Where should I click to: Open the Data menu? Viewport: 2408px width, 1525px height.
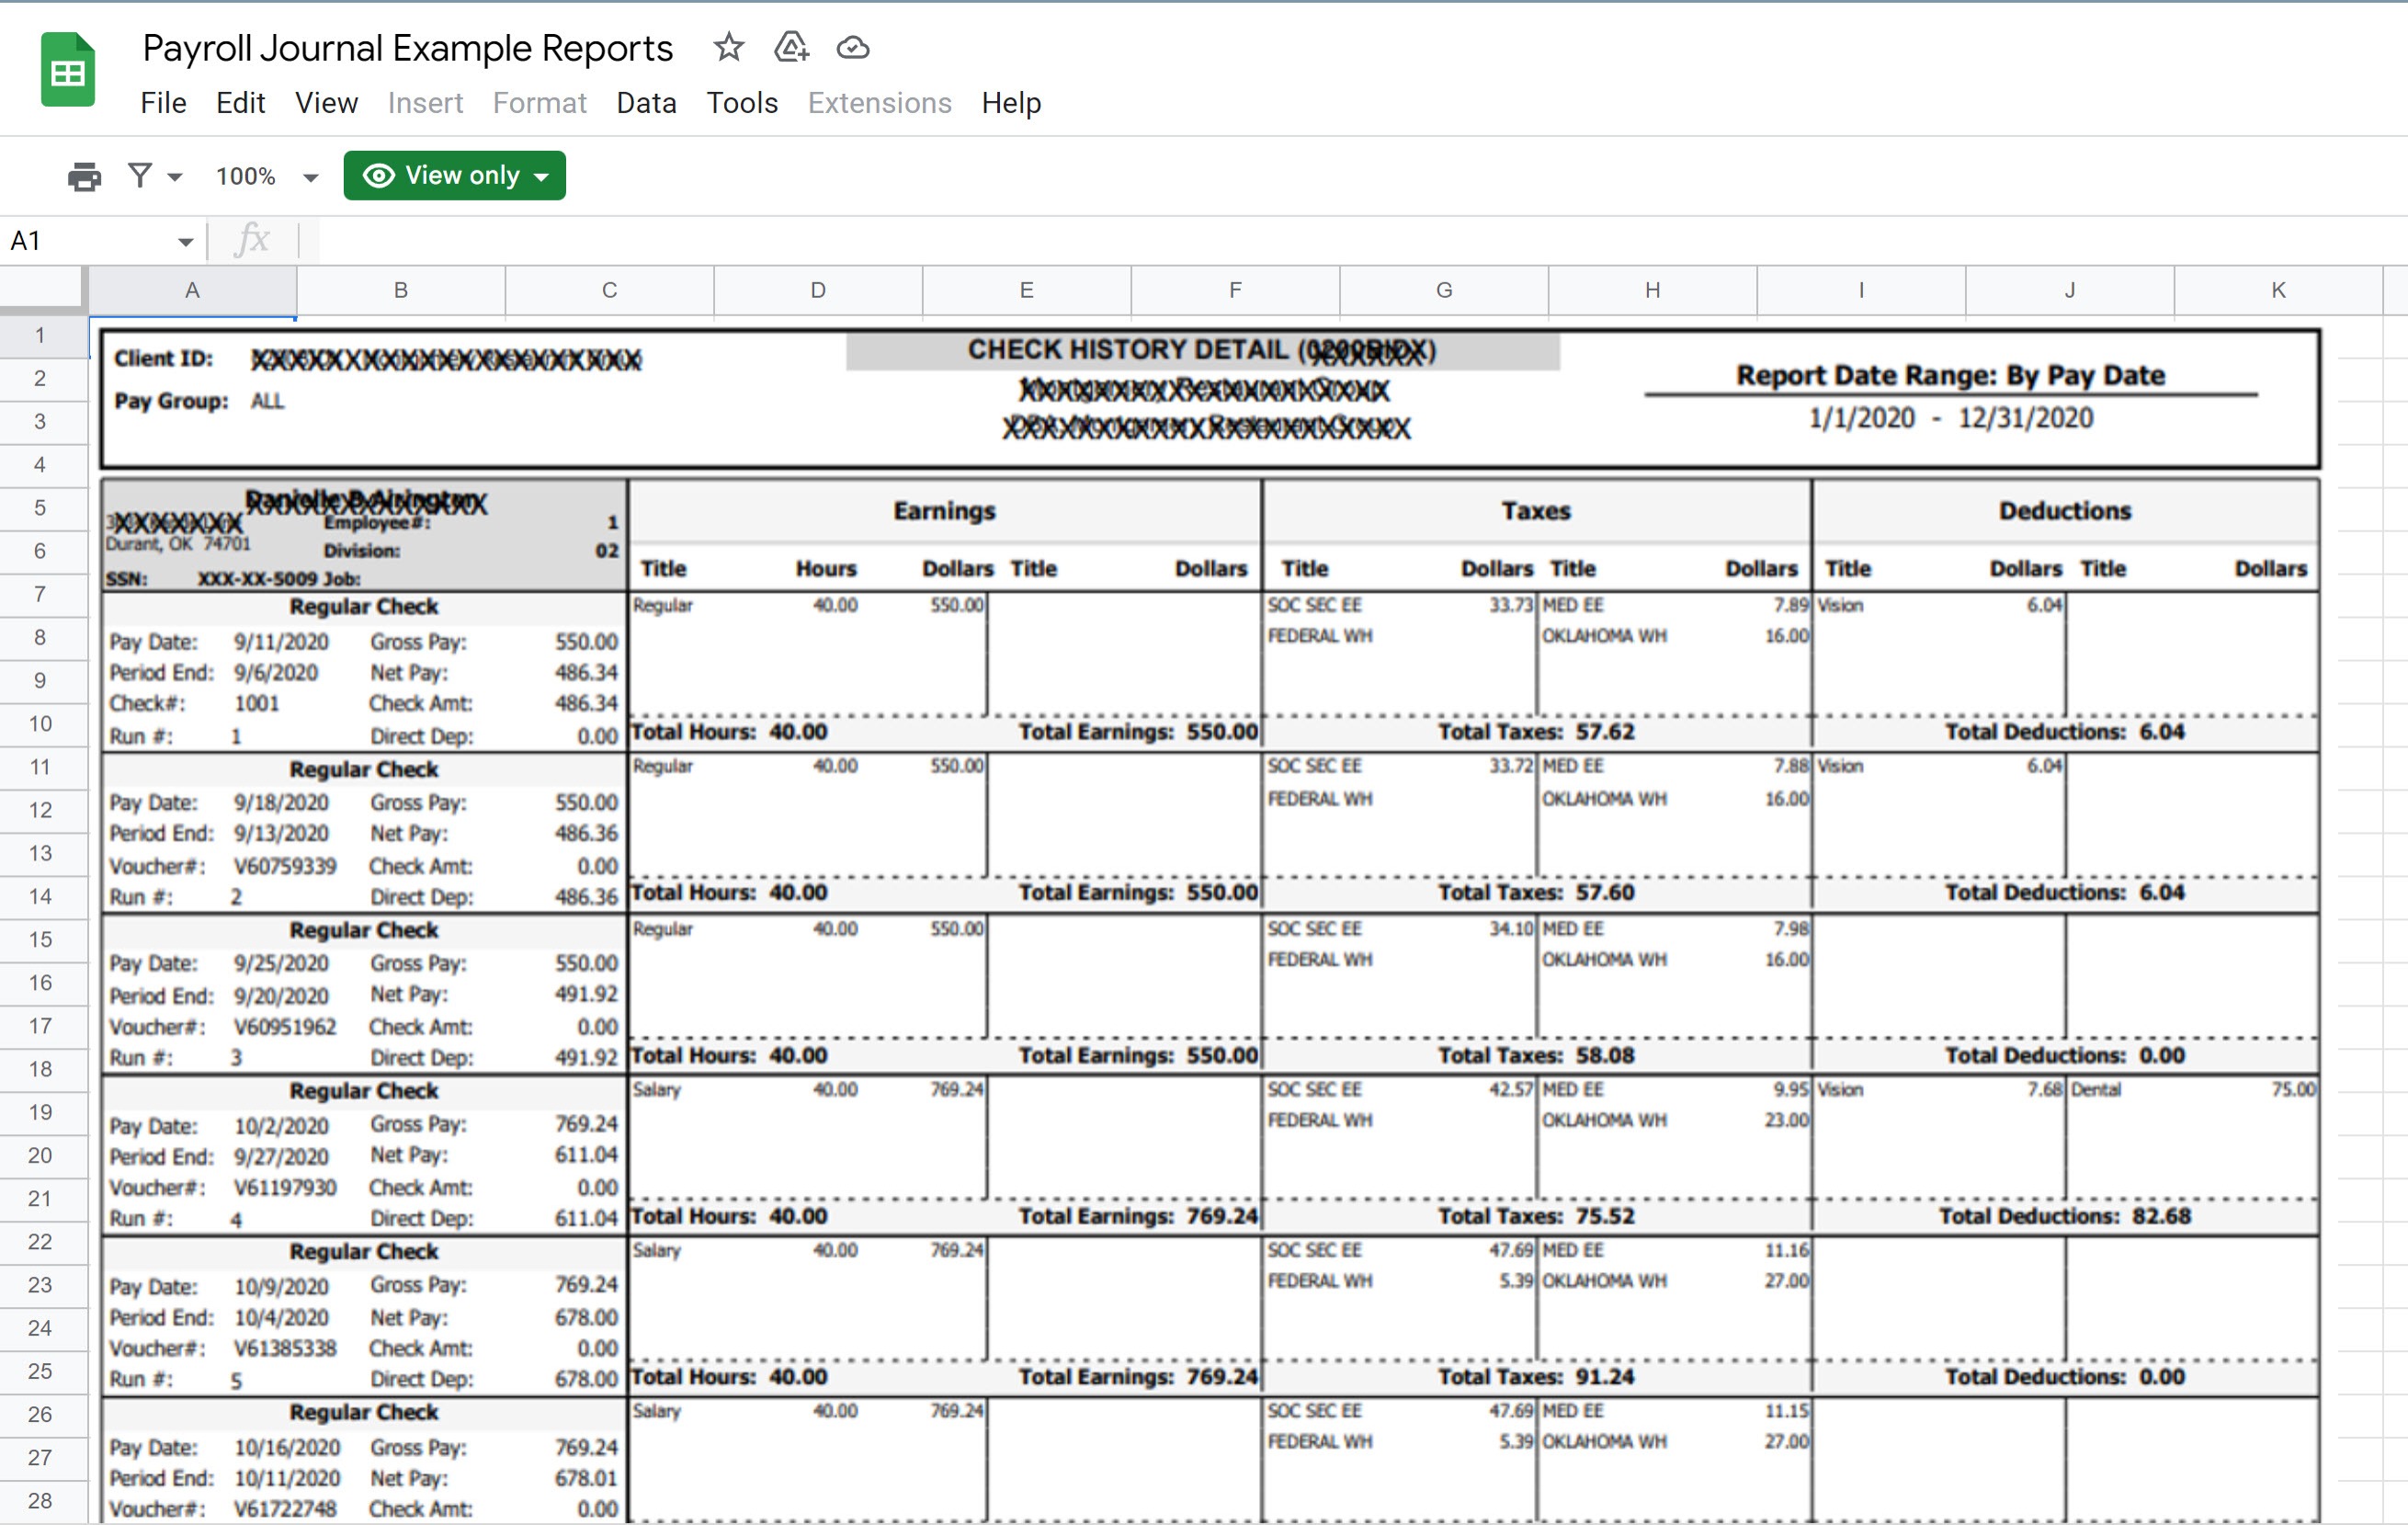(x=646, y=103)
